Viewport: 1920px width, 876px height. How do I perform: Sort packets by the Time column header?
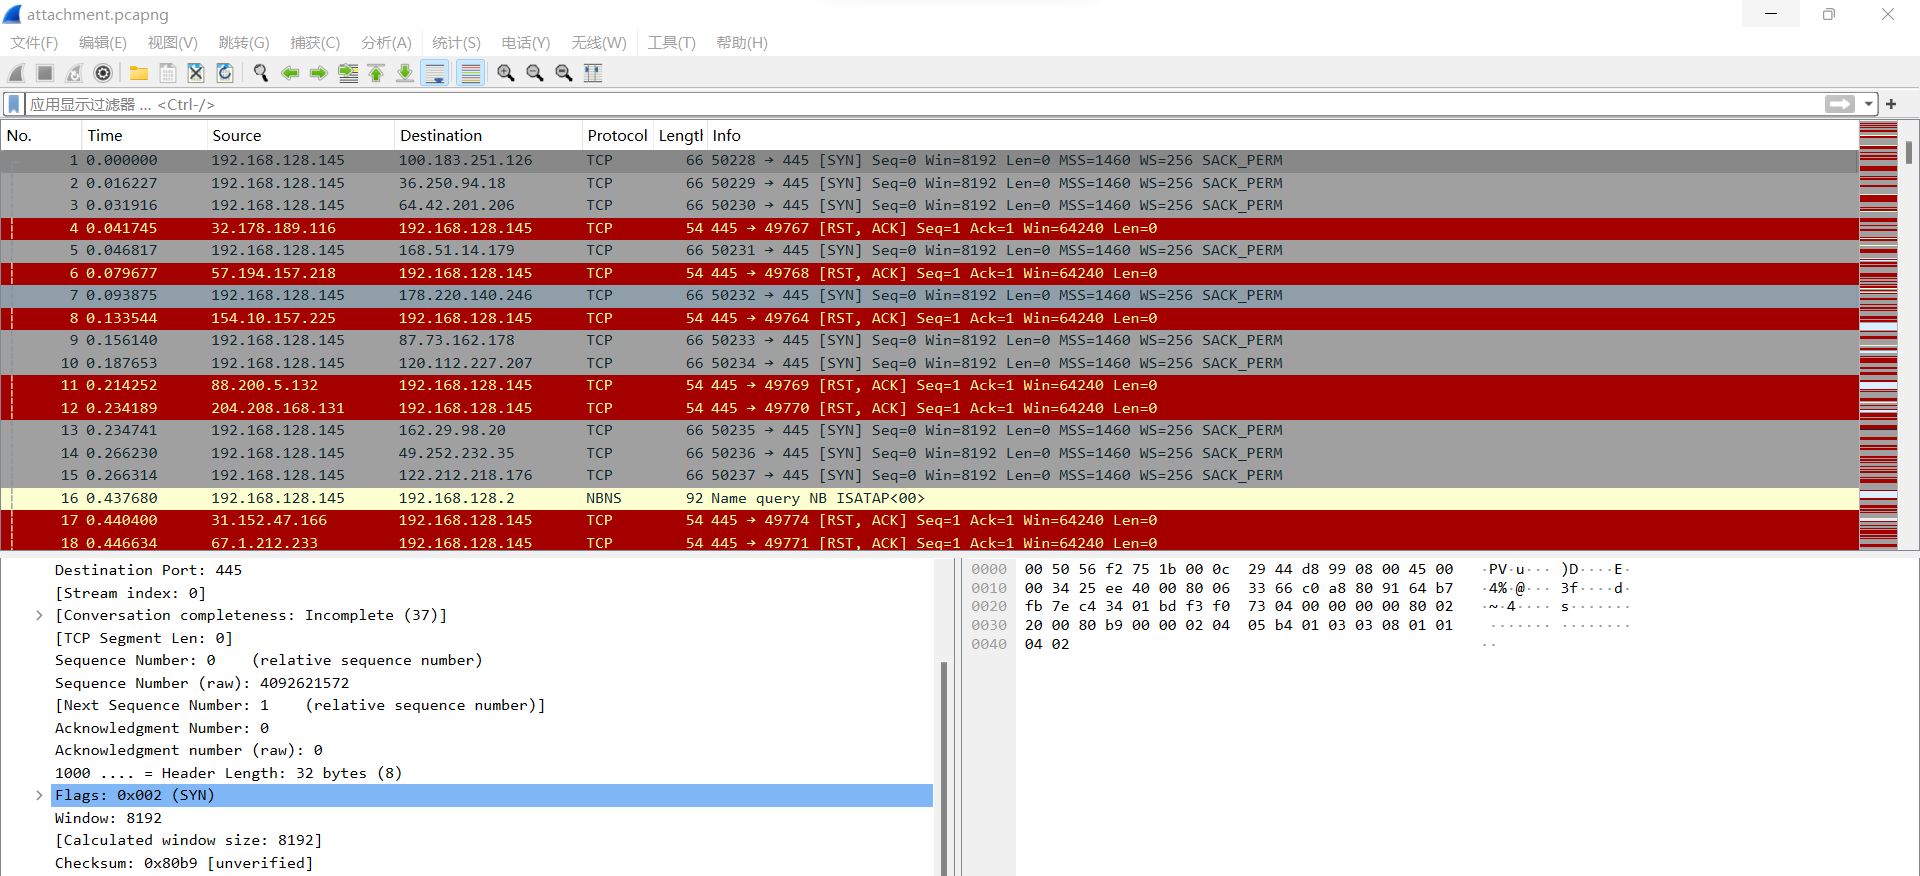[144, 135]
